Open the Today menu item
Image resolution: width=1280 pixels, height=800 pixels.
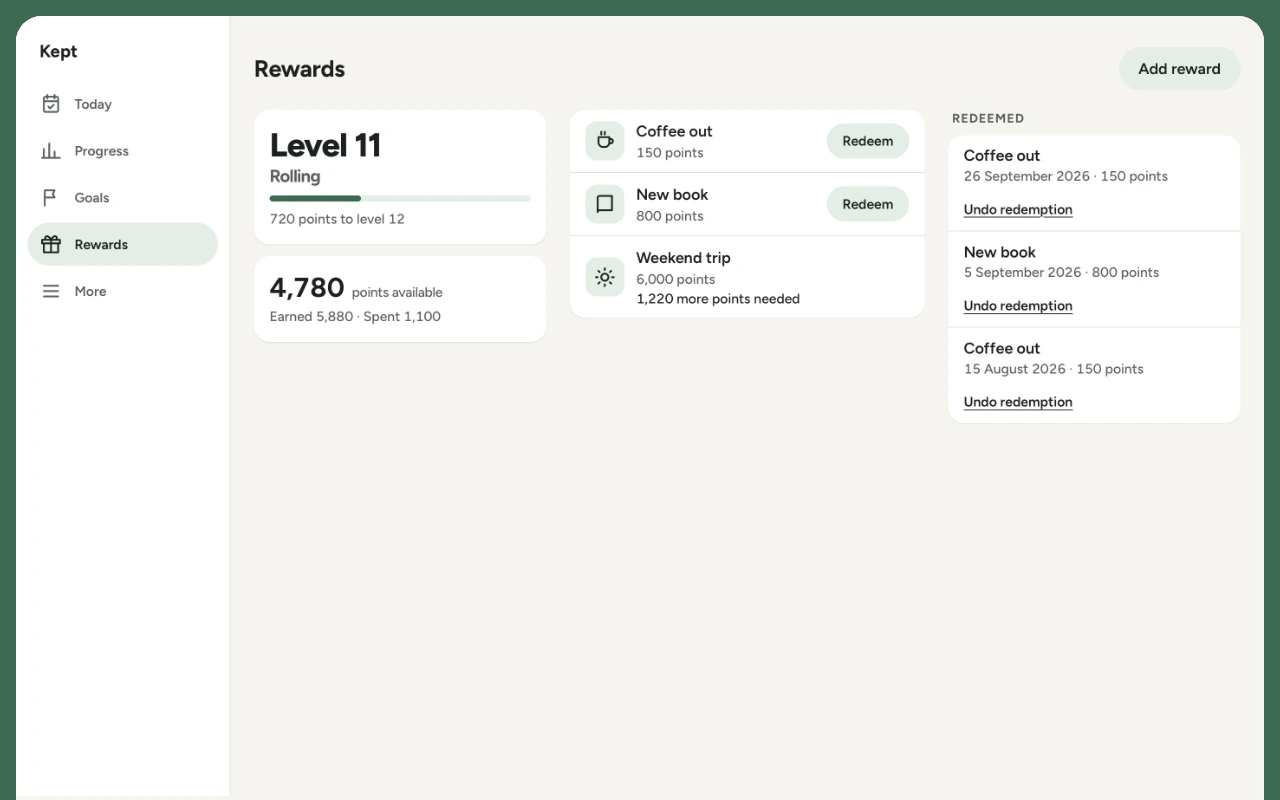tap(123, 104)
